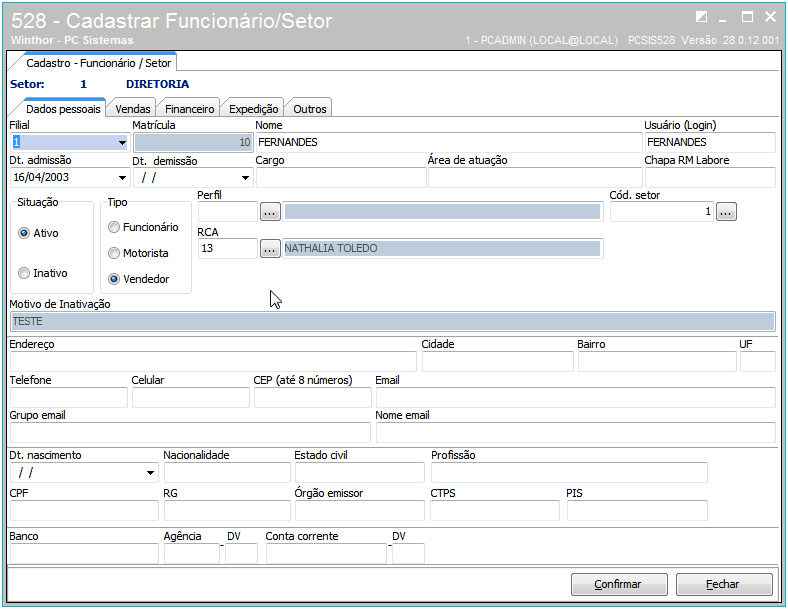Select the Inativo situation radio button
Viewport: 788px width, 612px height.
point(24,273)
